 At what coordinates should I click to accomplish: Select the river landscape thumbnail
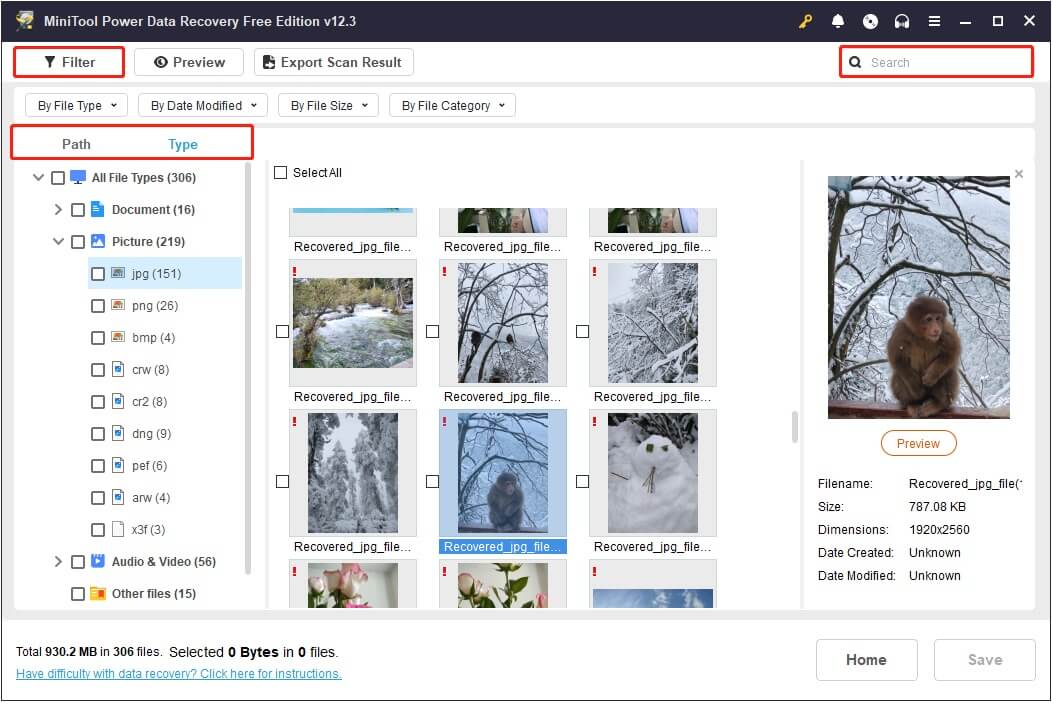(x=353, y=323)
